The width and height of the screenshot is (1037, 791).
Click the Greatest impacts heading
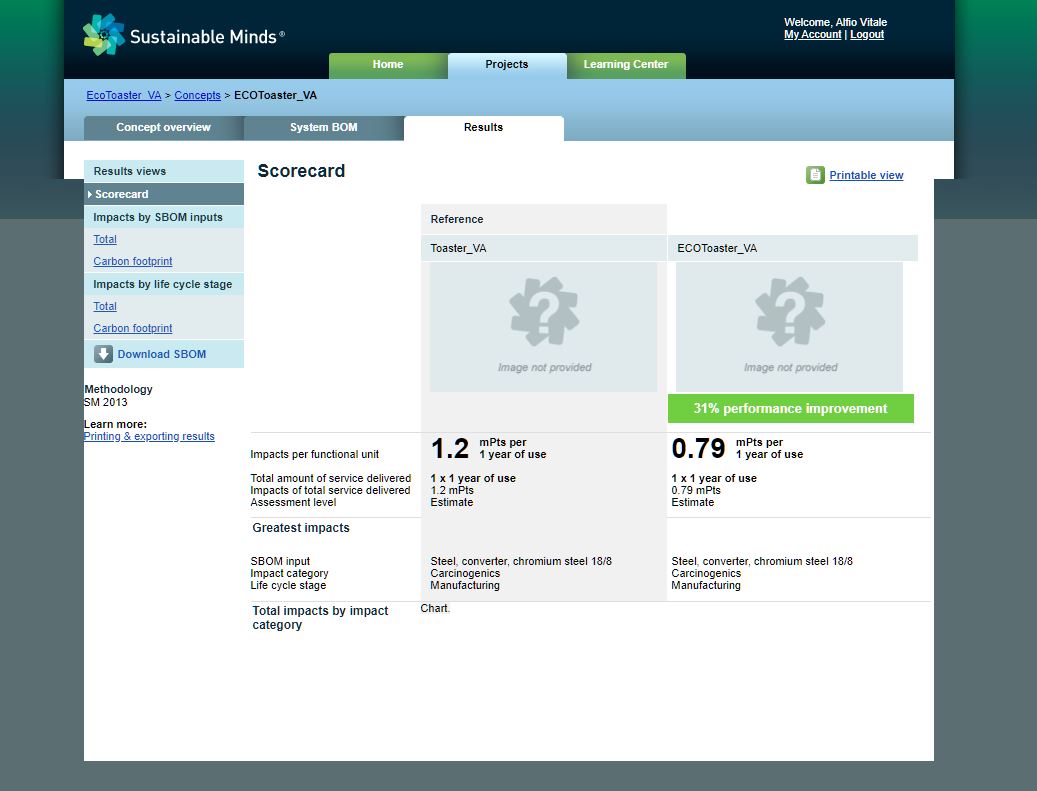[x=301, y=528]
